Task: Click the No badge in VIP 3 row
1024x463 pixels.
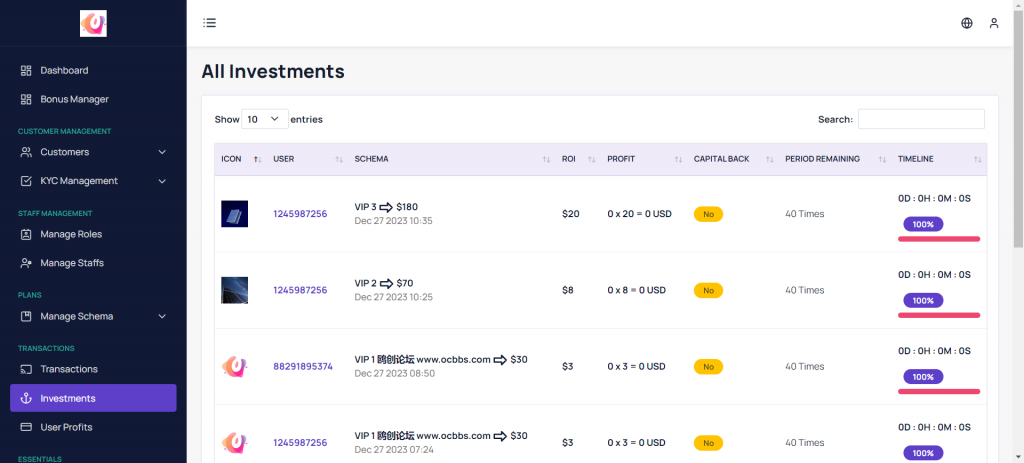Action: tap(708, 214)
